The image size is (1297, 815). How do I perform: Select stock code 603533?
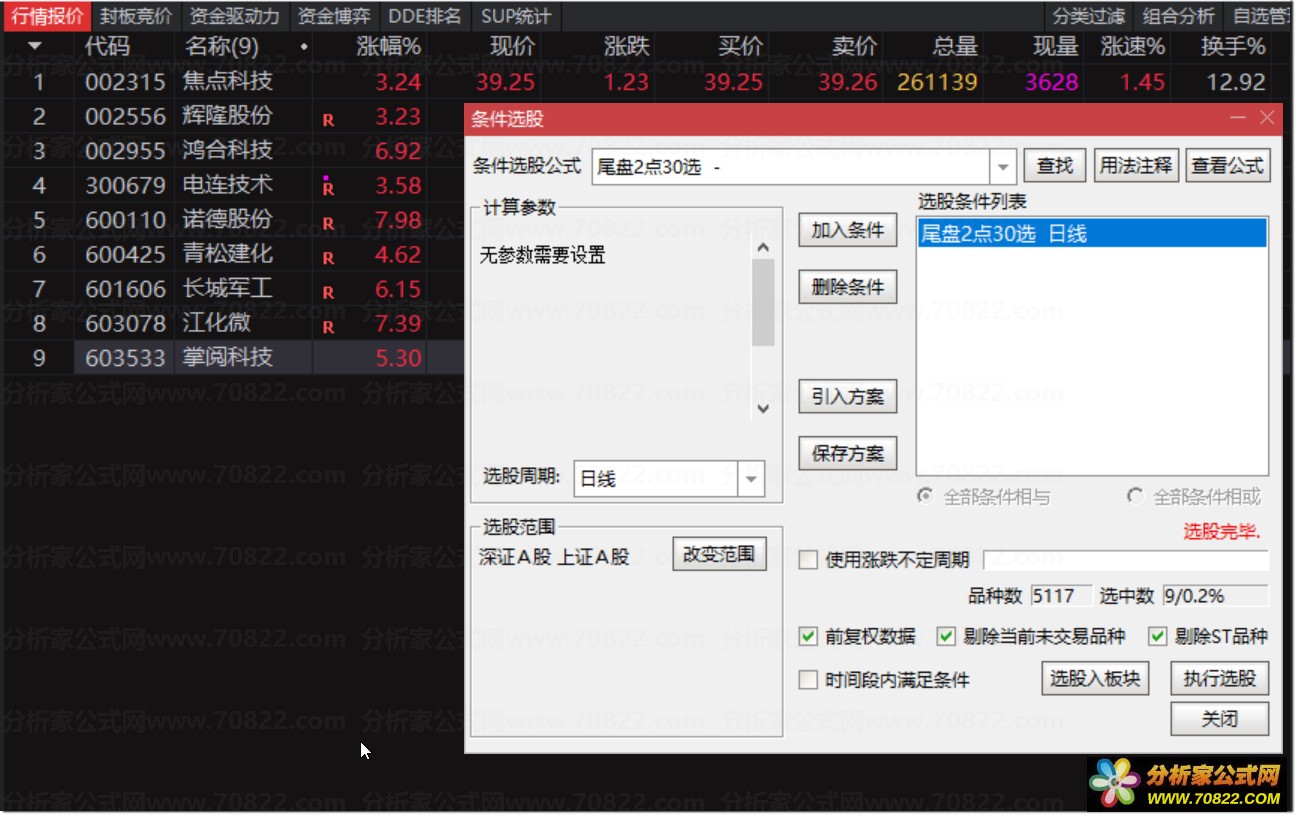[125, 358]
